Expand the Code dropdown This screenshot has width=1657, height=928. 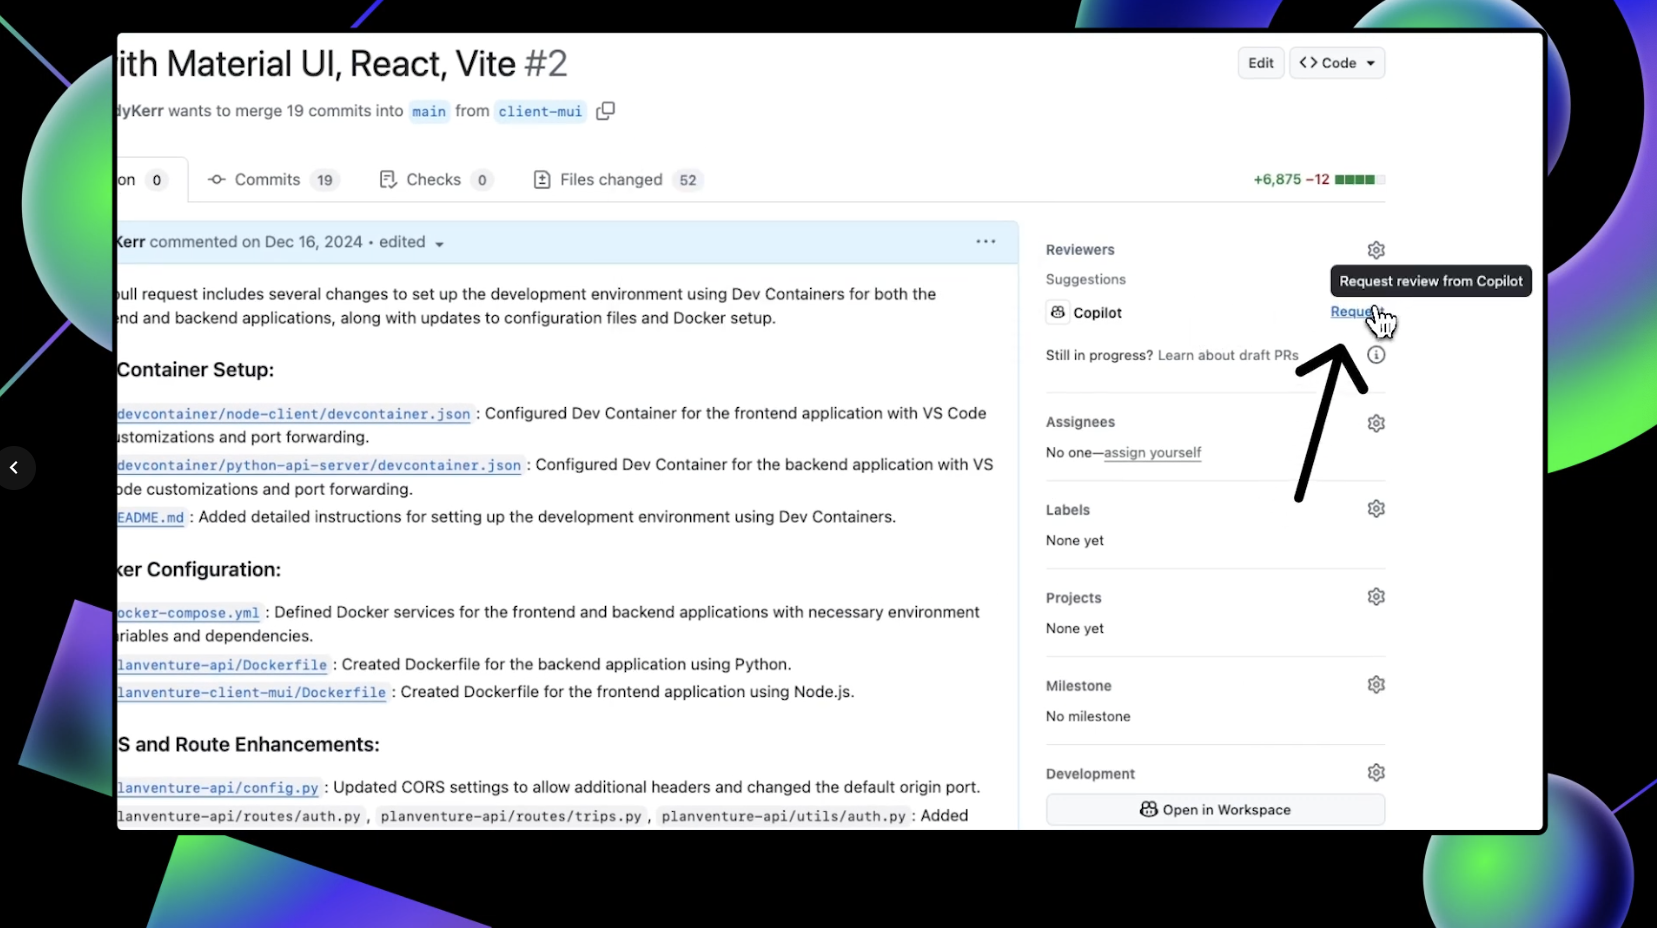pos(1337,62)
